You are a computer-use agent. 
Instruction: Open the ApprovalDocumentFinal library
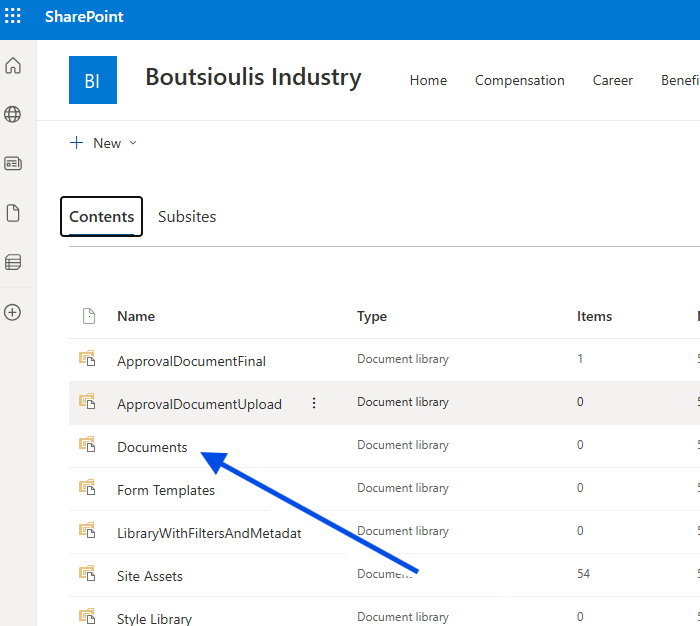click(x=191, y=361)
